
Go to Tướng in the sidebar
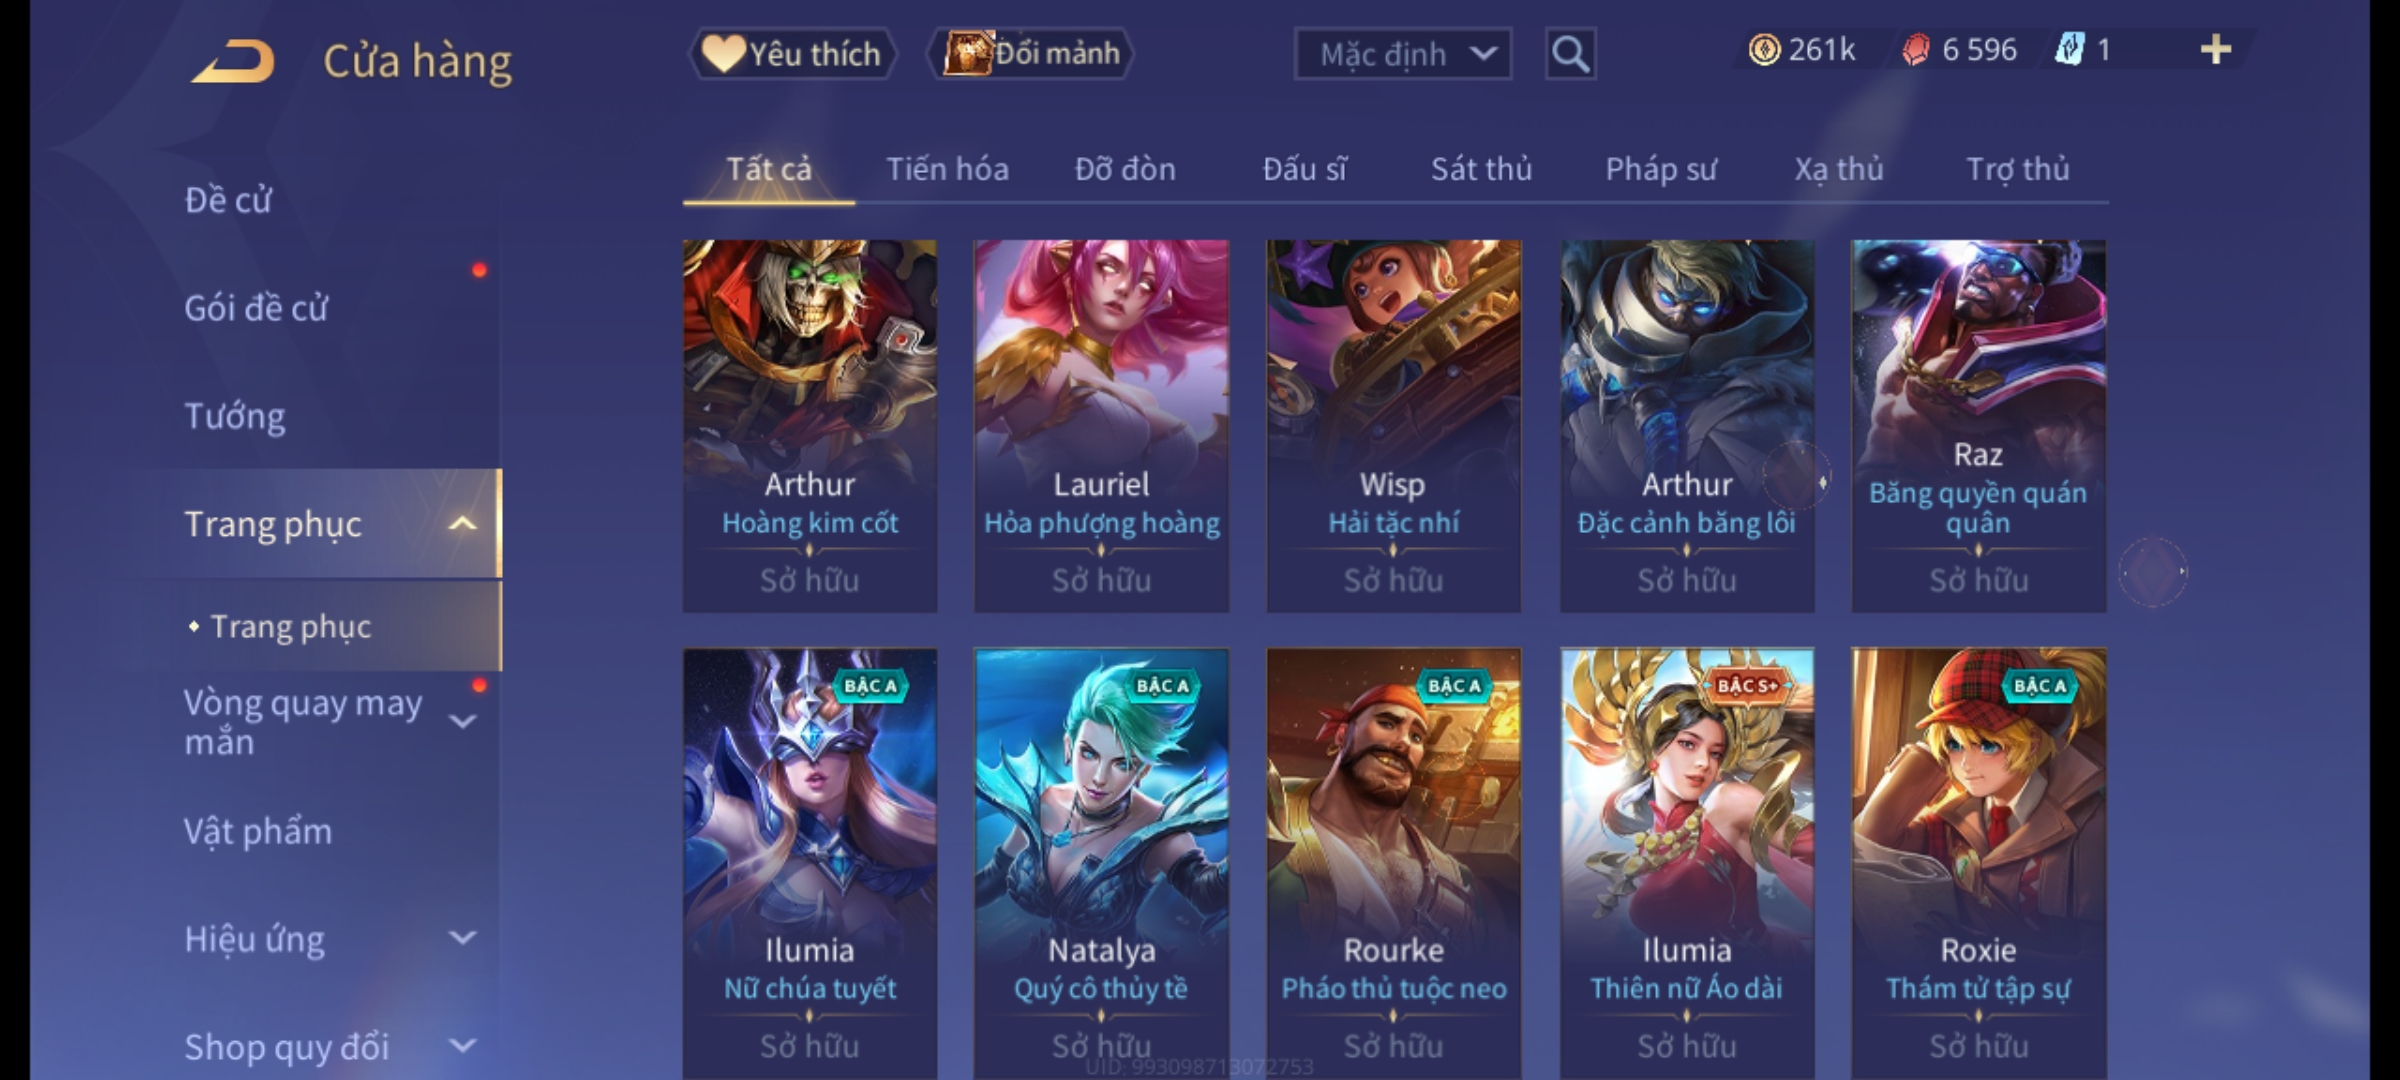point(234,416)
